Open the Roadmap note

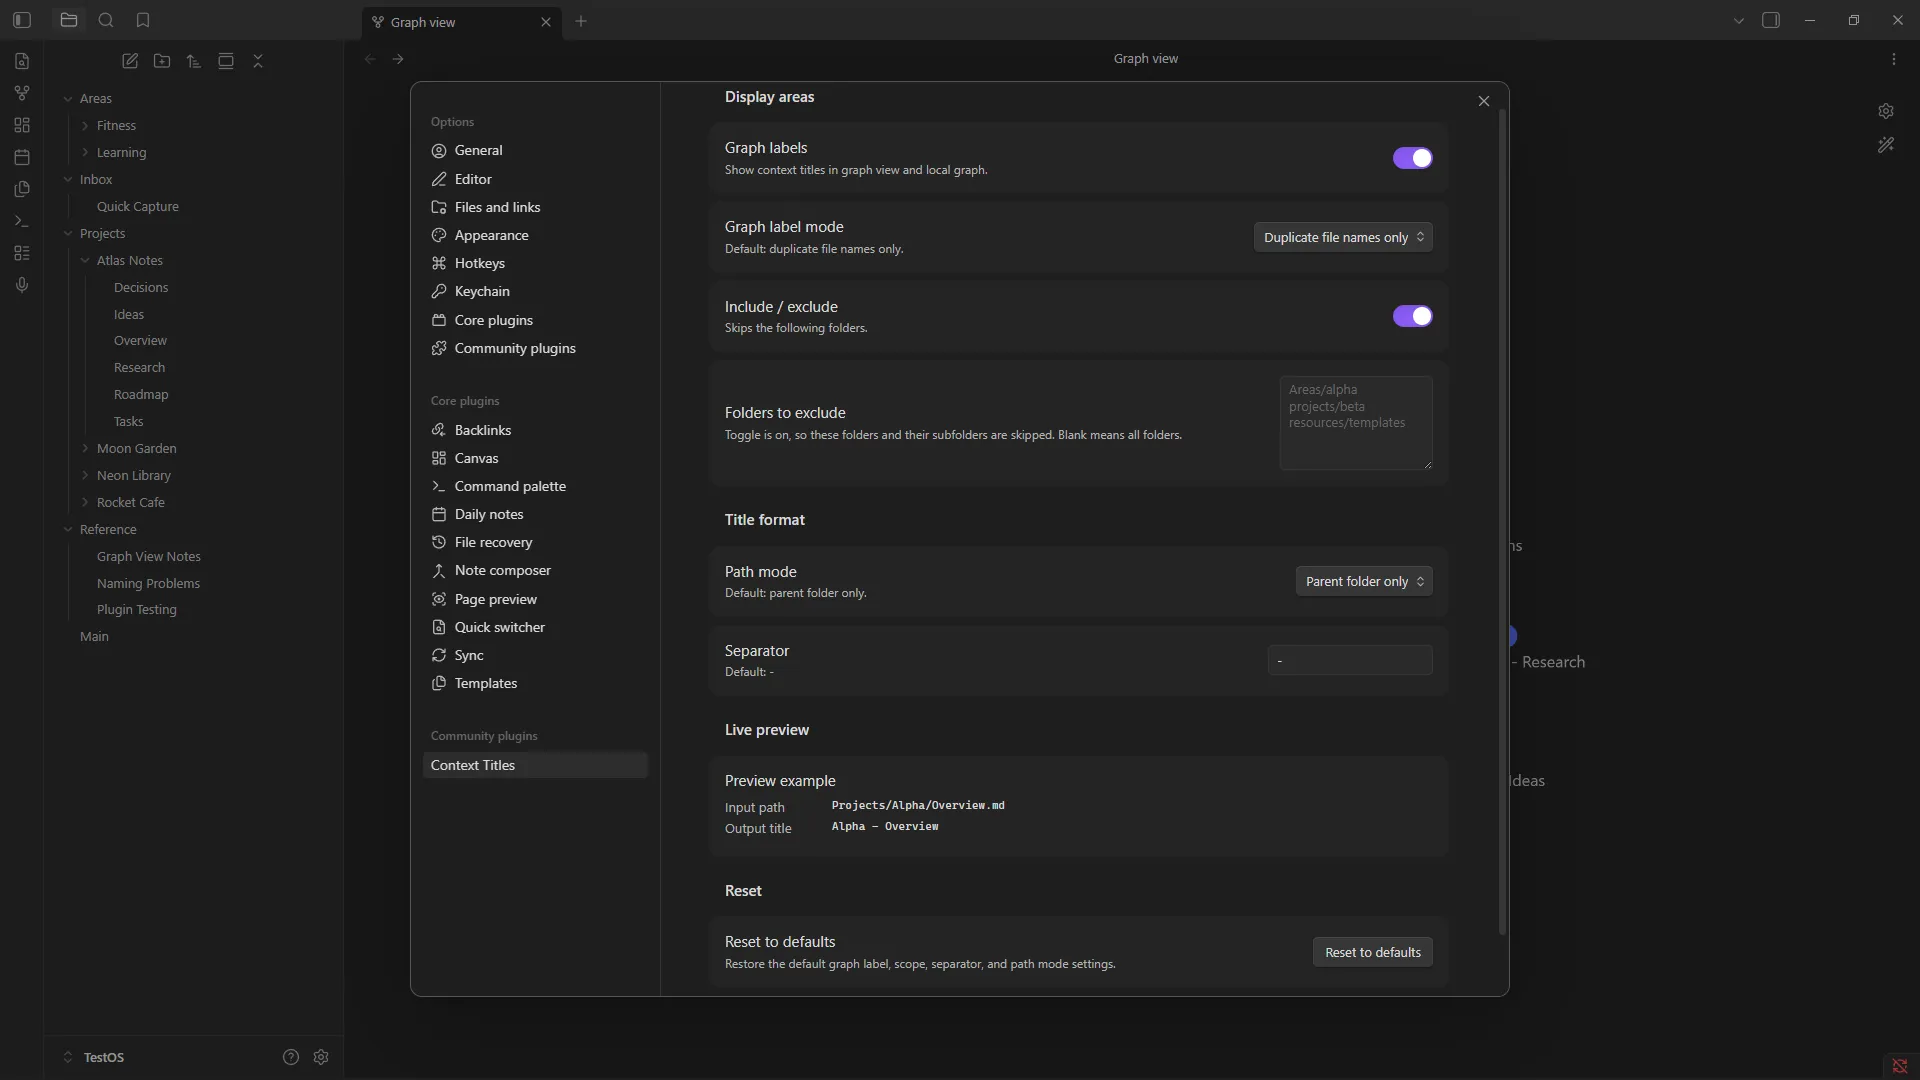141,394
